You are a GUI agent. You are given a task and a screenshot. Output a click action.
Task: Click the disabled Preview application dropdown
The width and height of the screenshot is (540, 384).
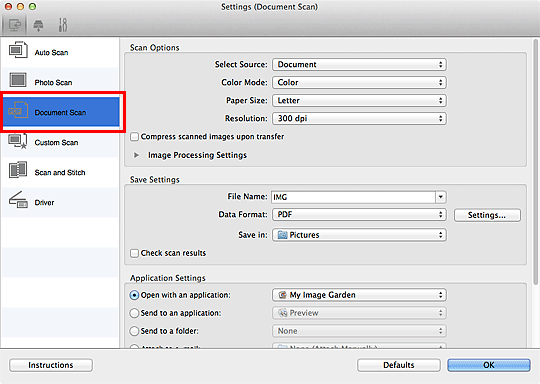(x=359, y=313)
